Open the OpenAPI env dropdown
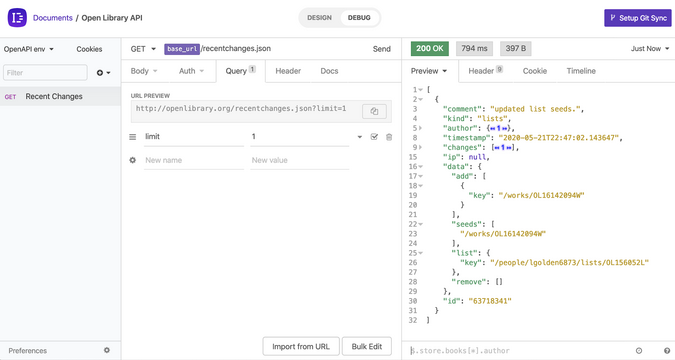 (29, 49)
